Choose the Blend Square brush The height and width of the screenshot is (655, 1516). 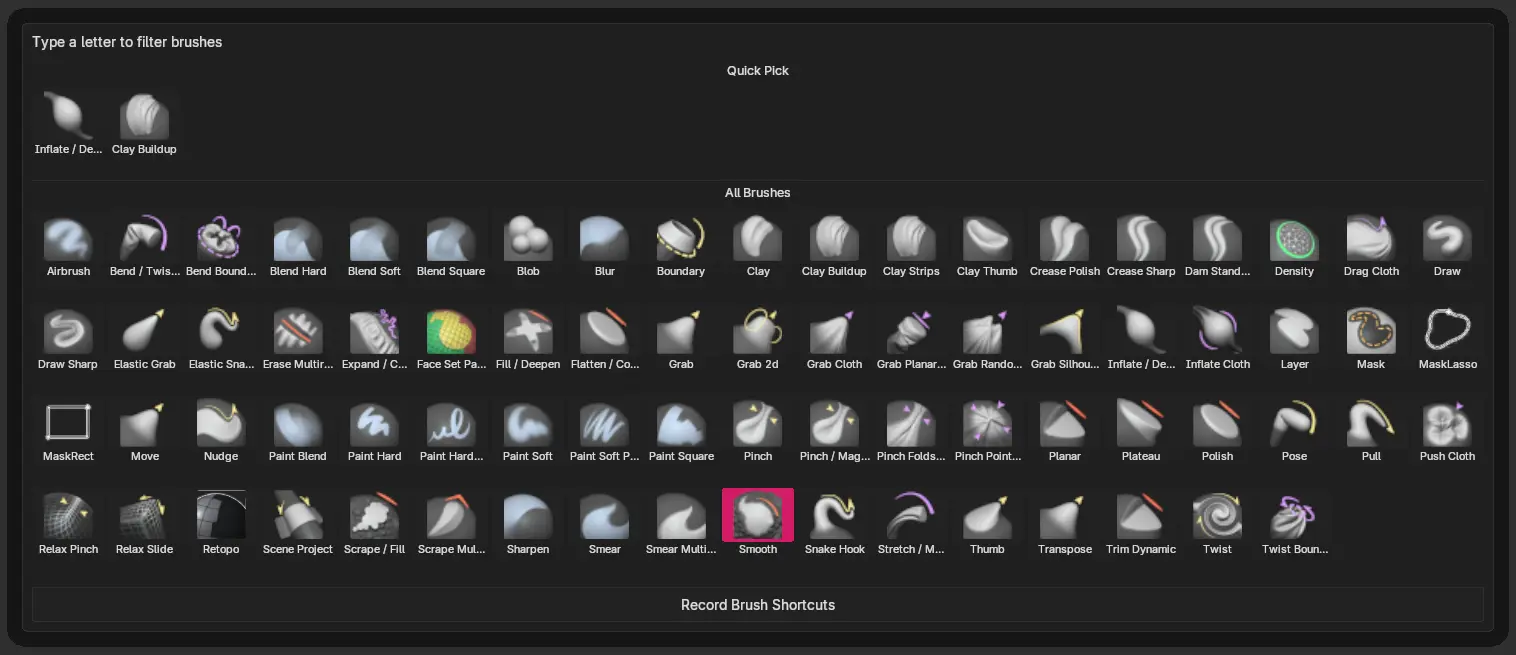pos(451,246)
